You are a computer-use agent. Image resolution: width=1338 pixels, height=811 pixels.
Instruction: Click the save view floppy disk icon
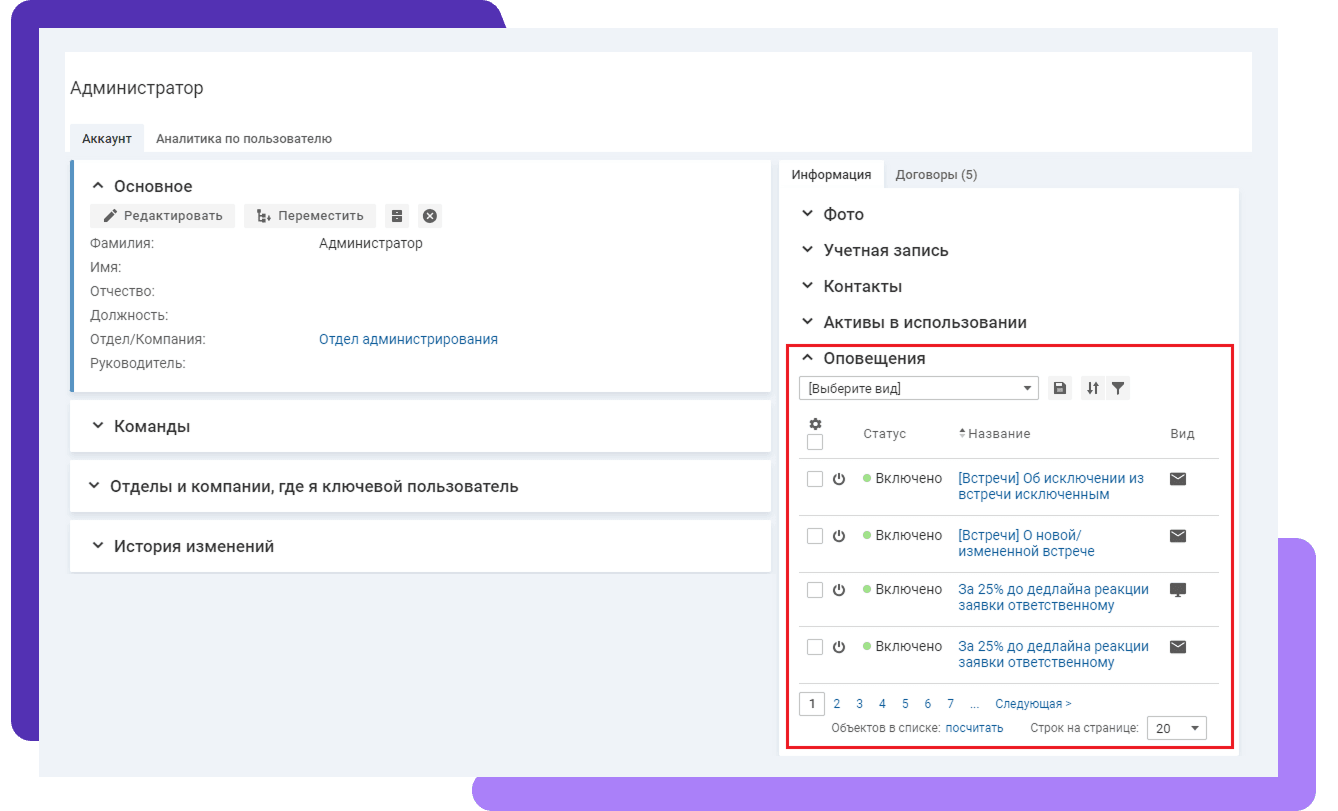coord(1060,388)
